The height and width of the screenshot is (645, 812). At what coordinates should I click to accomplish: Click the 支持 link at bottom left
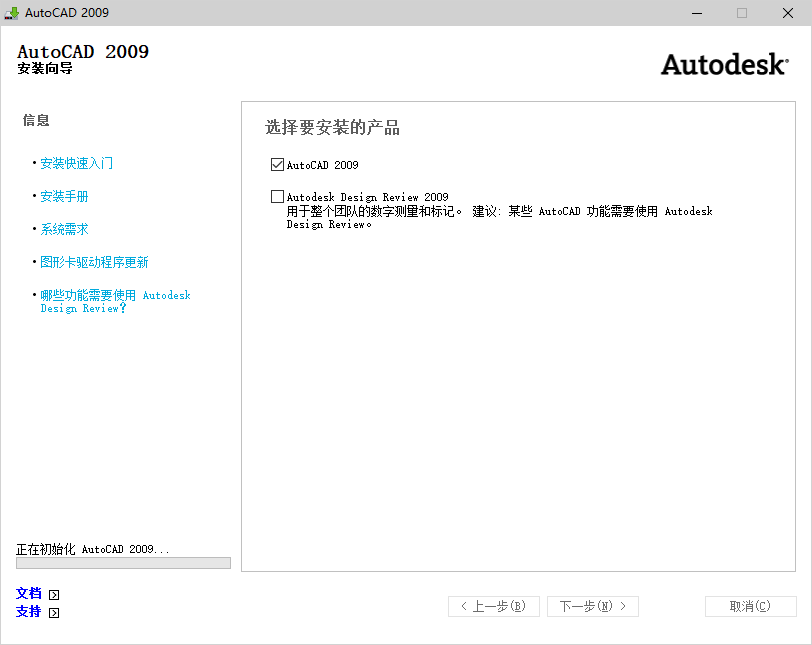click(x=28, y=613)
